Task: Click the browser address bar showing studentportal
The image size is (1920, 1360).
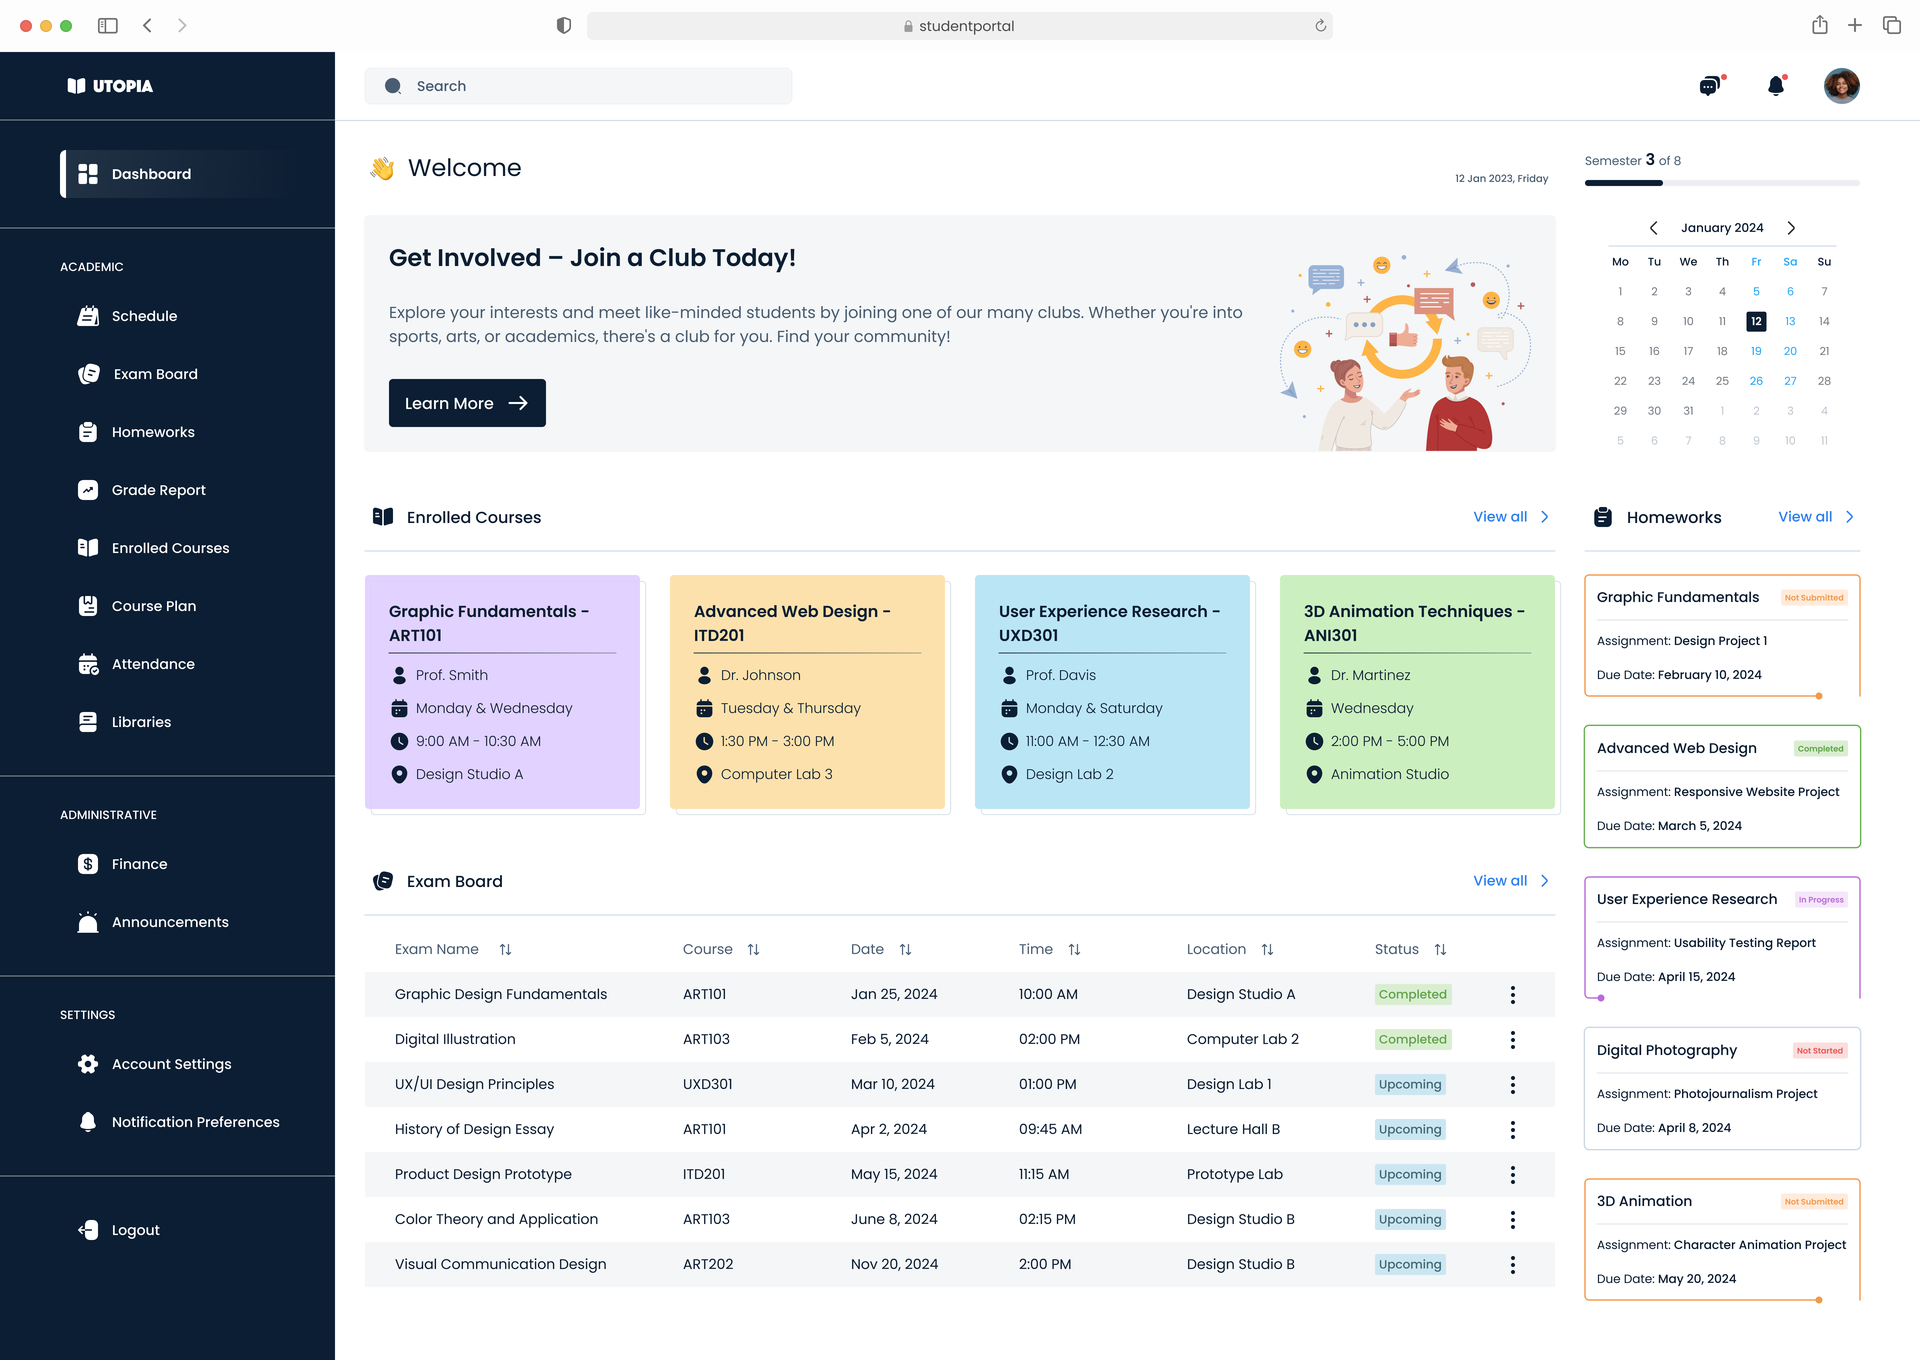Action: click(x=960, y=26)
